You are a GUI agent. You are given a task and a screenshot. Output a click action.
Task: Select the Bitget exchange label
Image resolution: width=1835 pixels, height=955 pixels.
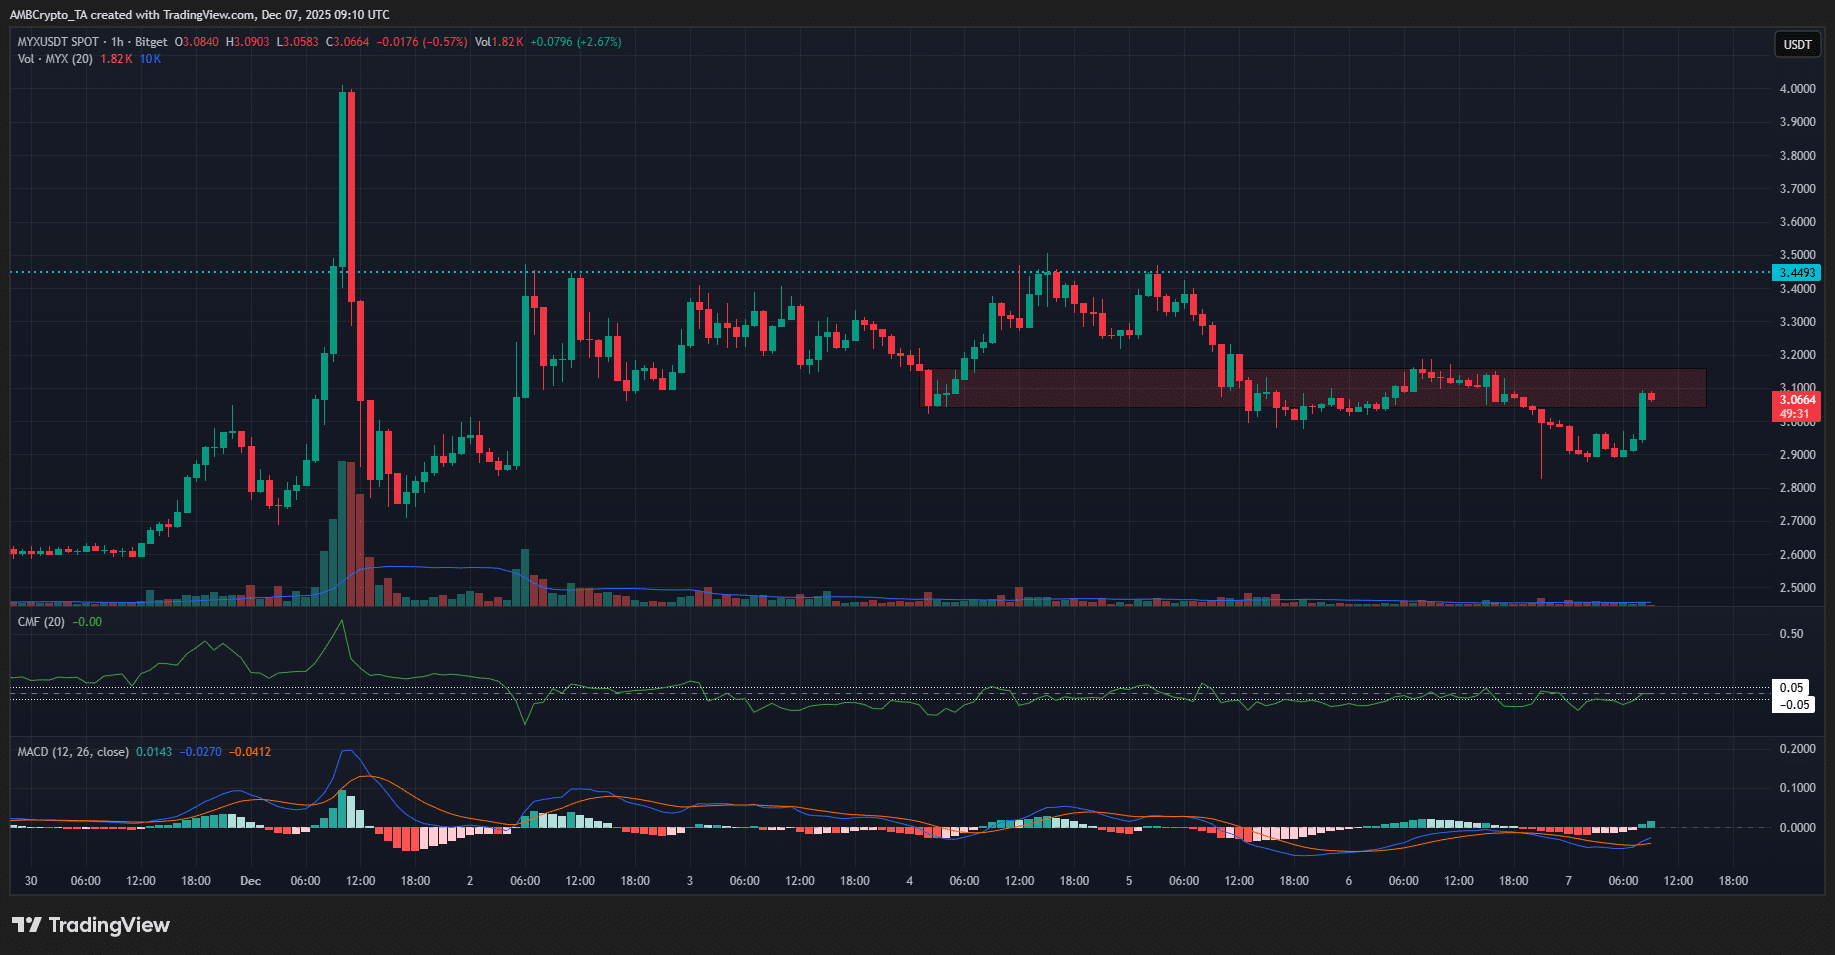pos(148,42)
